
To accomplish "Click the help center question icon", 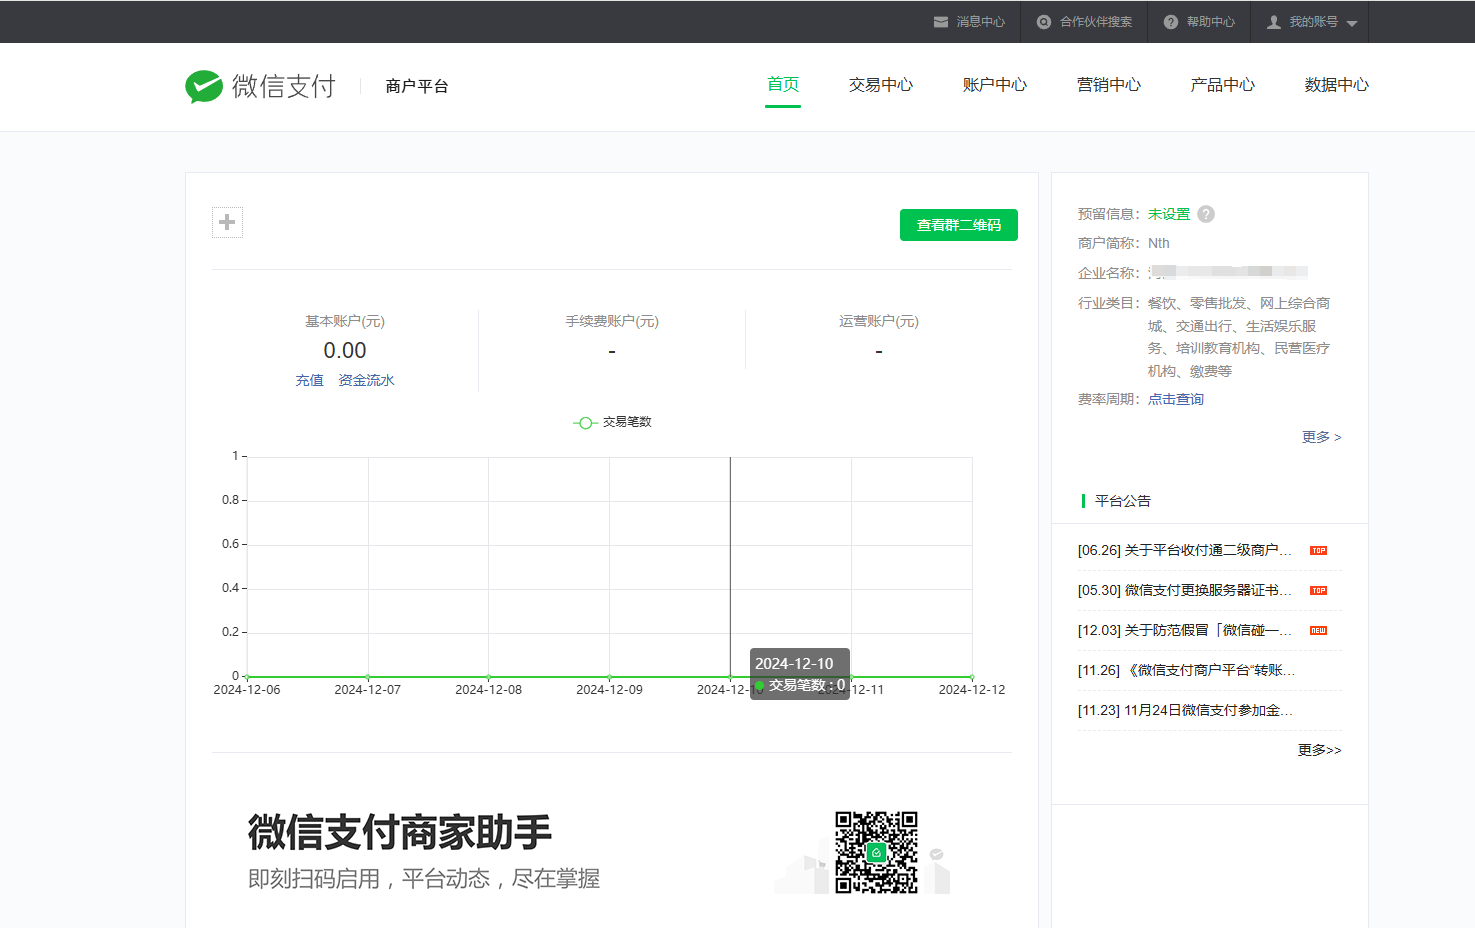I will pos(1171,22).
